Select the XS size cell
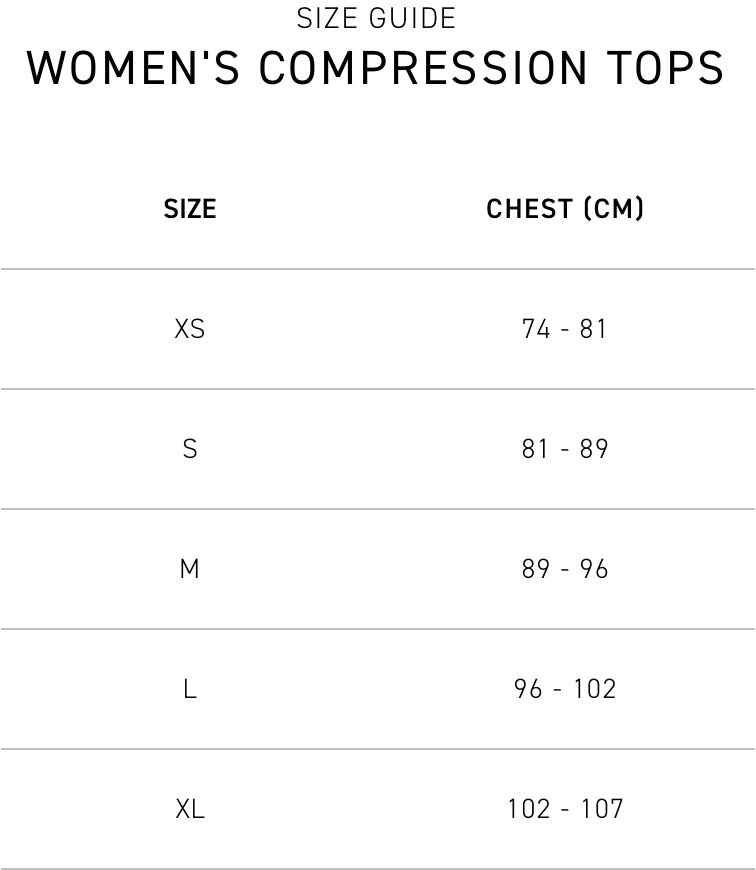Screen dimensions: 756x870 pyautogui.click(x=190, y=329)
